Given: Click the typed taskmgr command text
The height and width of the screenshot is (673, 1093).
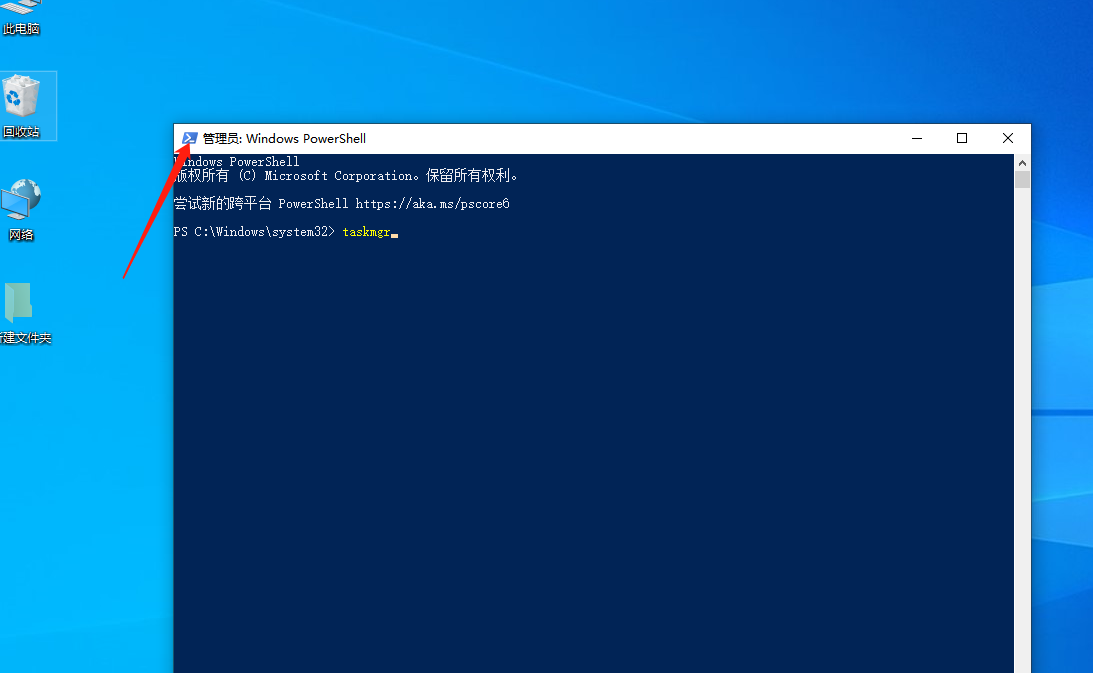Looking at the screenshot, I should (x=366, y=232).
